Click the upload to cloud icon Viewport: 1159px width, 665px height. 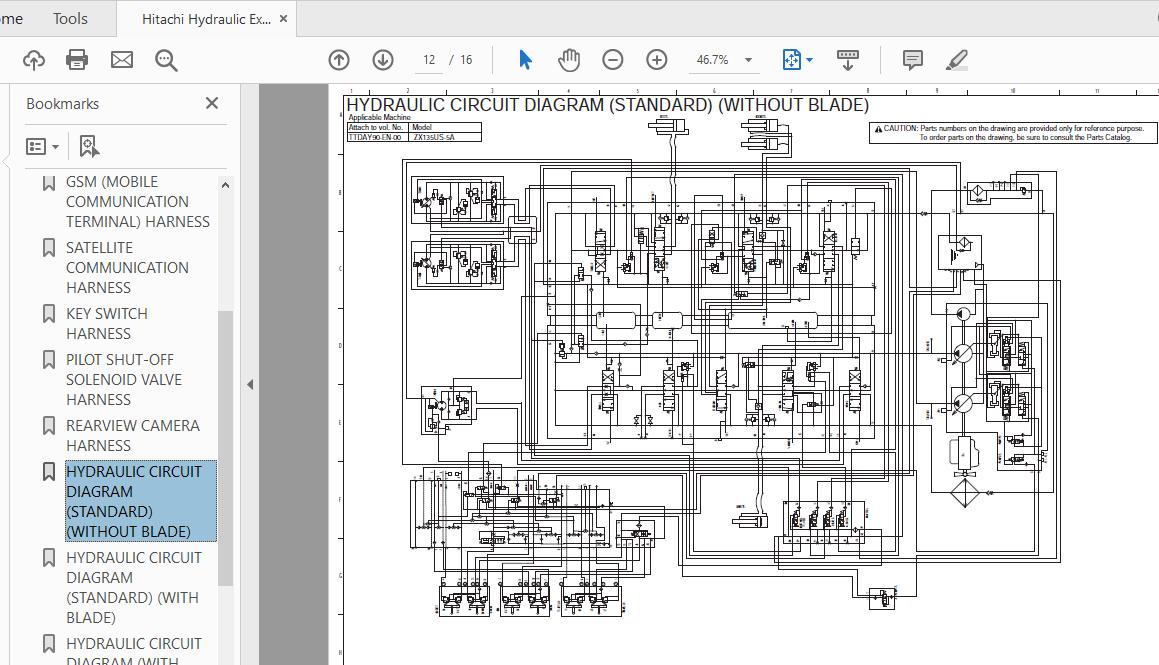(x=34, y=60)
